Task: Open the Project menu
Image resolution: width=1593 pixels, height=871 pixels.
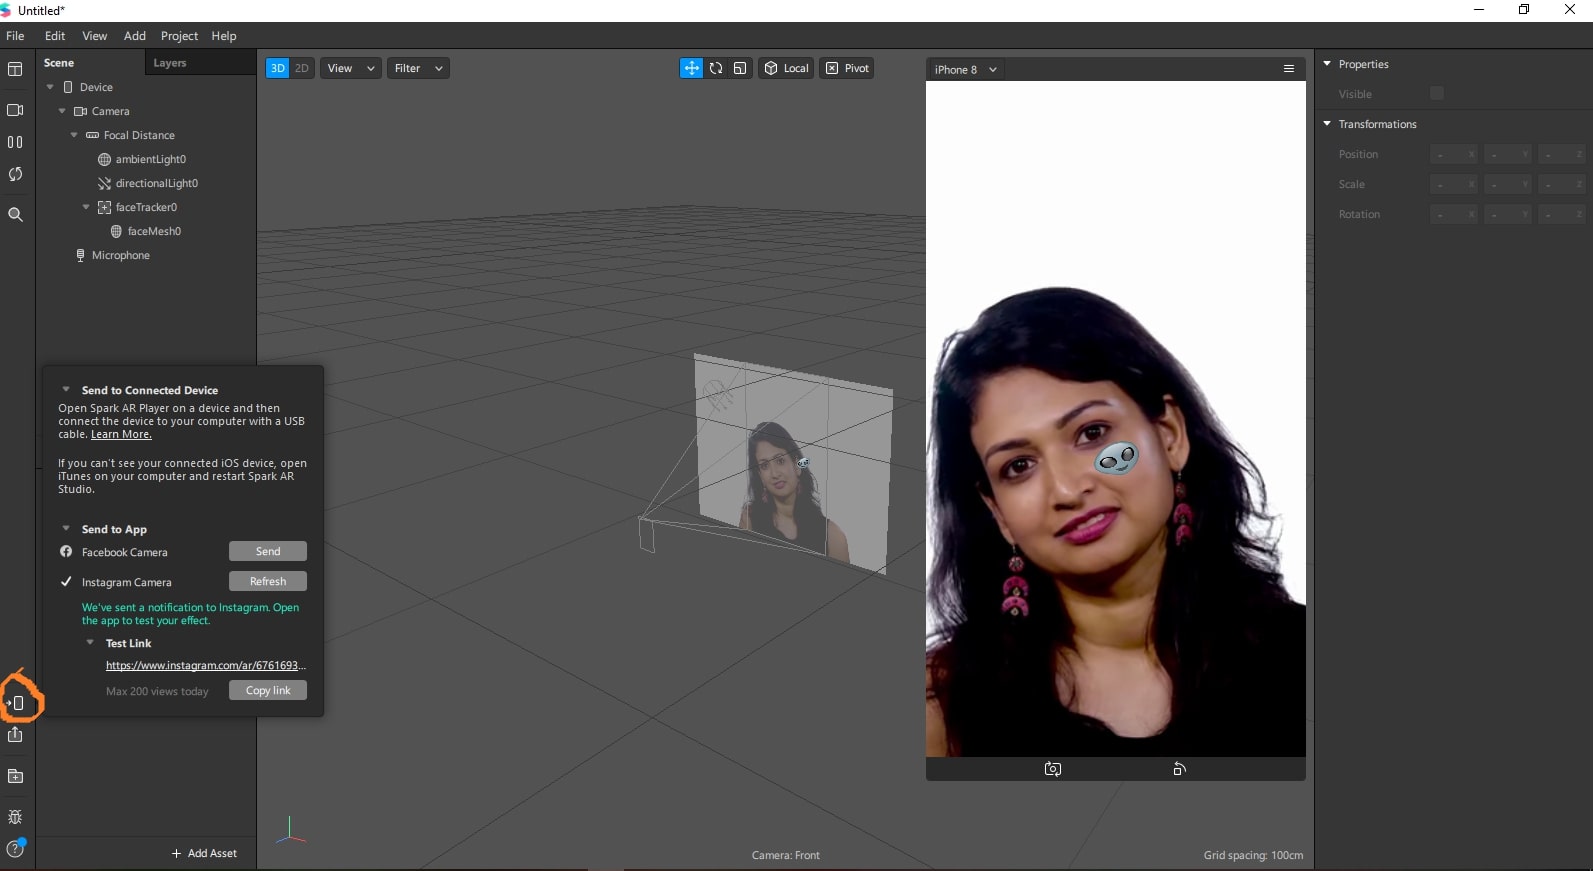Action: coord(180,36)
